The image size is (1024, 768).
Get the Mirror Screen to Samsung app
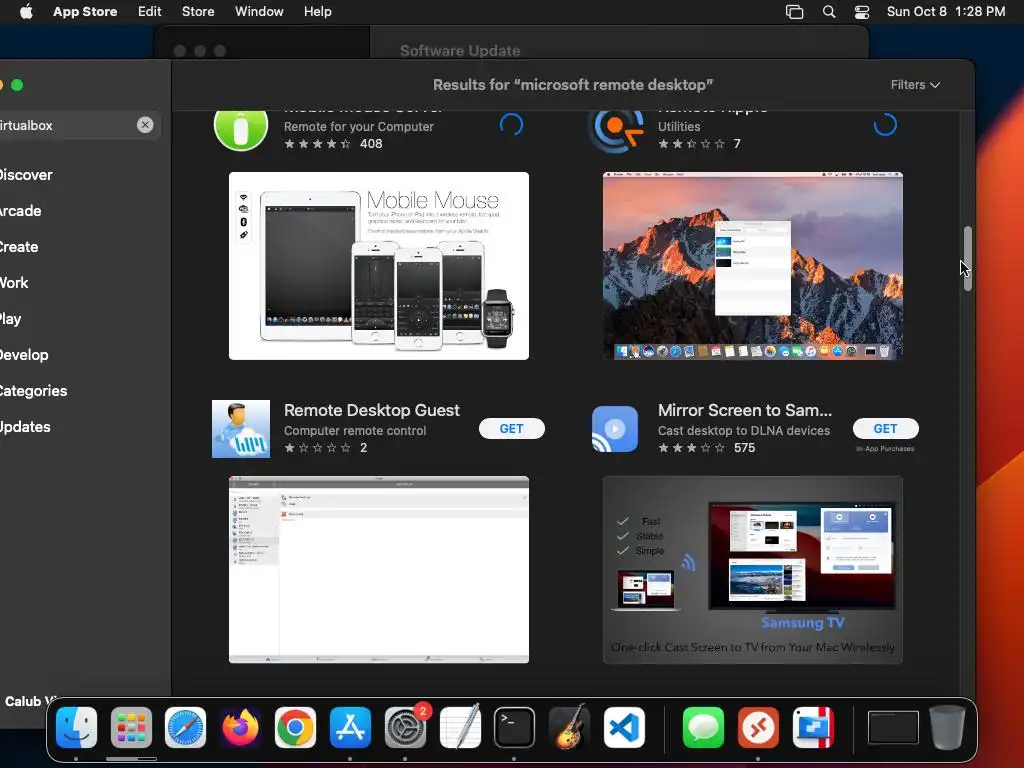(x=886, y=428)
